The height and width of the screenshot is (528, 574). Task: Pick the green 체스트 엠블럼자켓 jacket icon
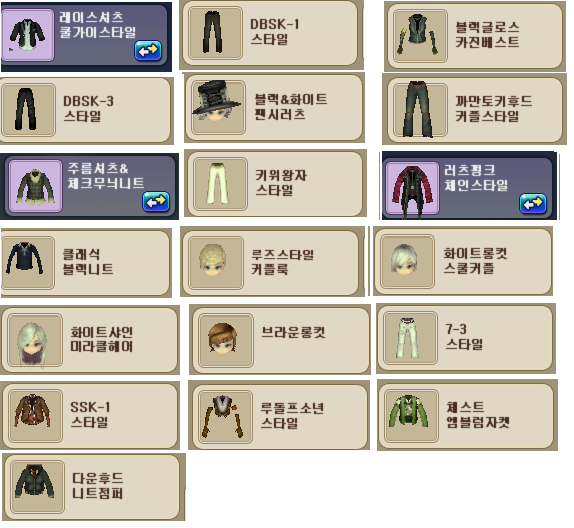tap(411, 416)
